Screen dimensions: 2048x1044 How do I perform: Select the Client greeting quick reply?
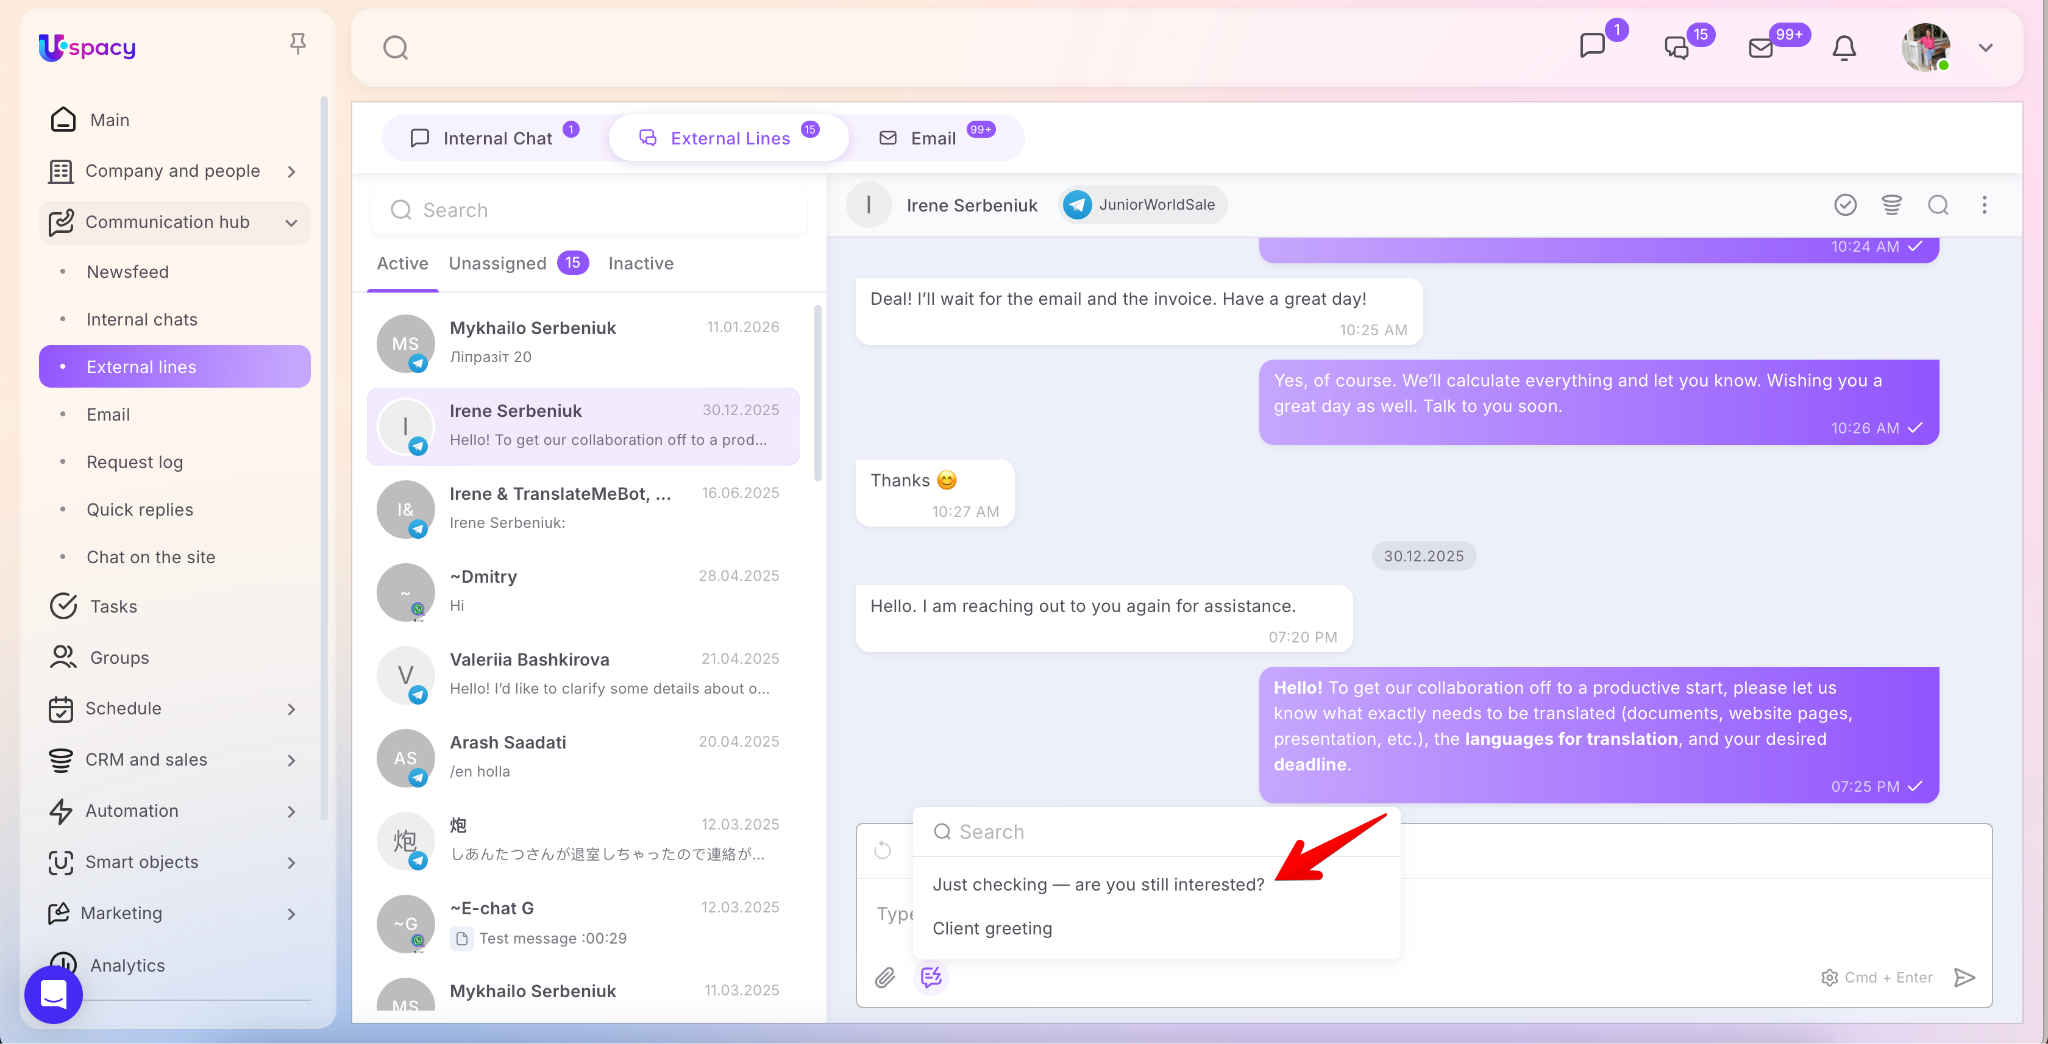click(992, 929)
